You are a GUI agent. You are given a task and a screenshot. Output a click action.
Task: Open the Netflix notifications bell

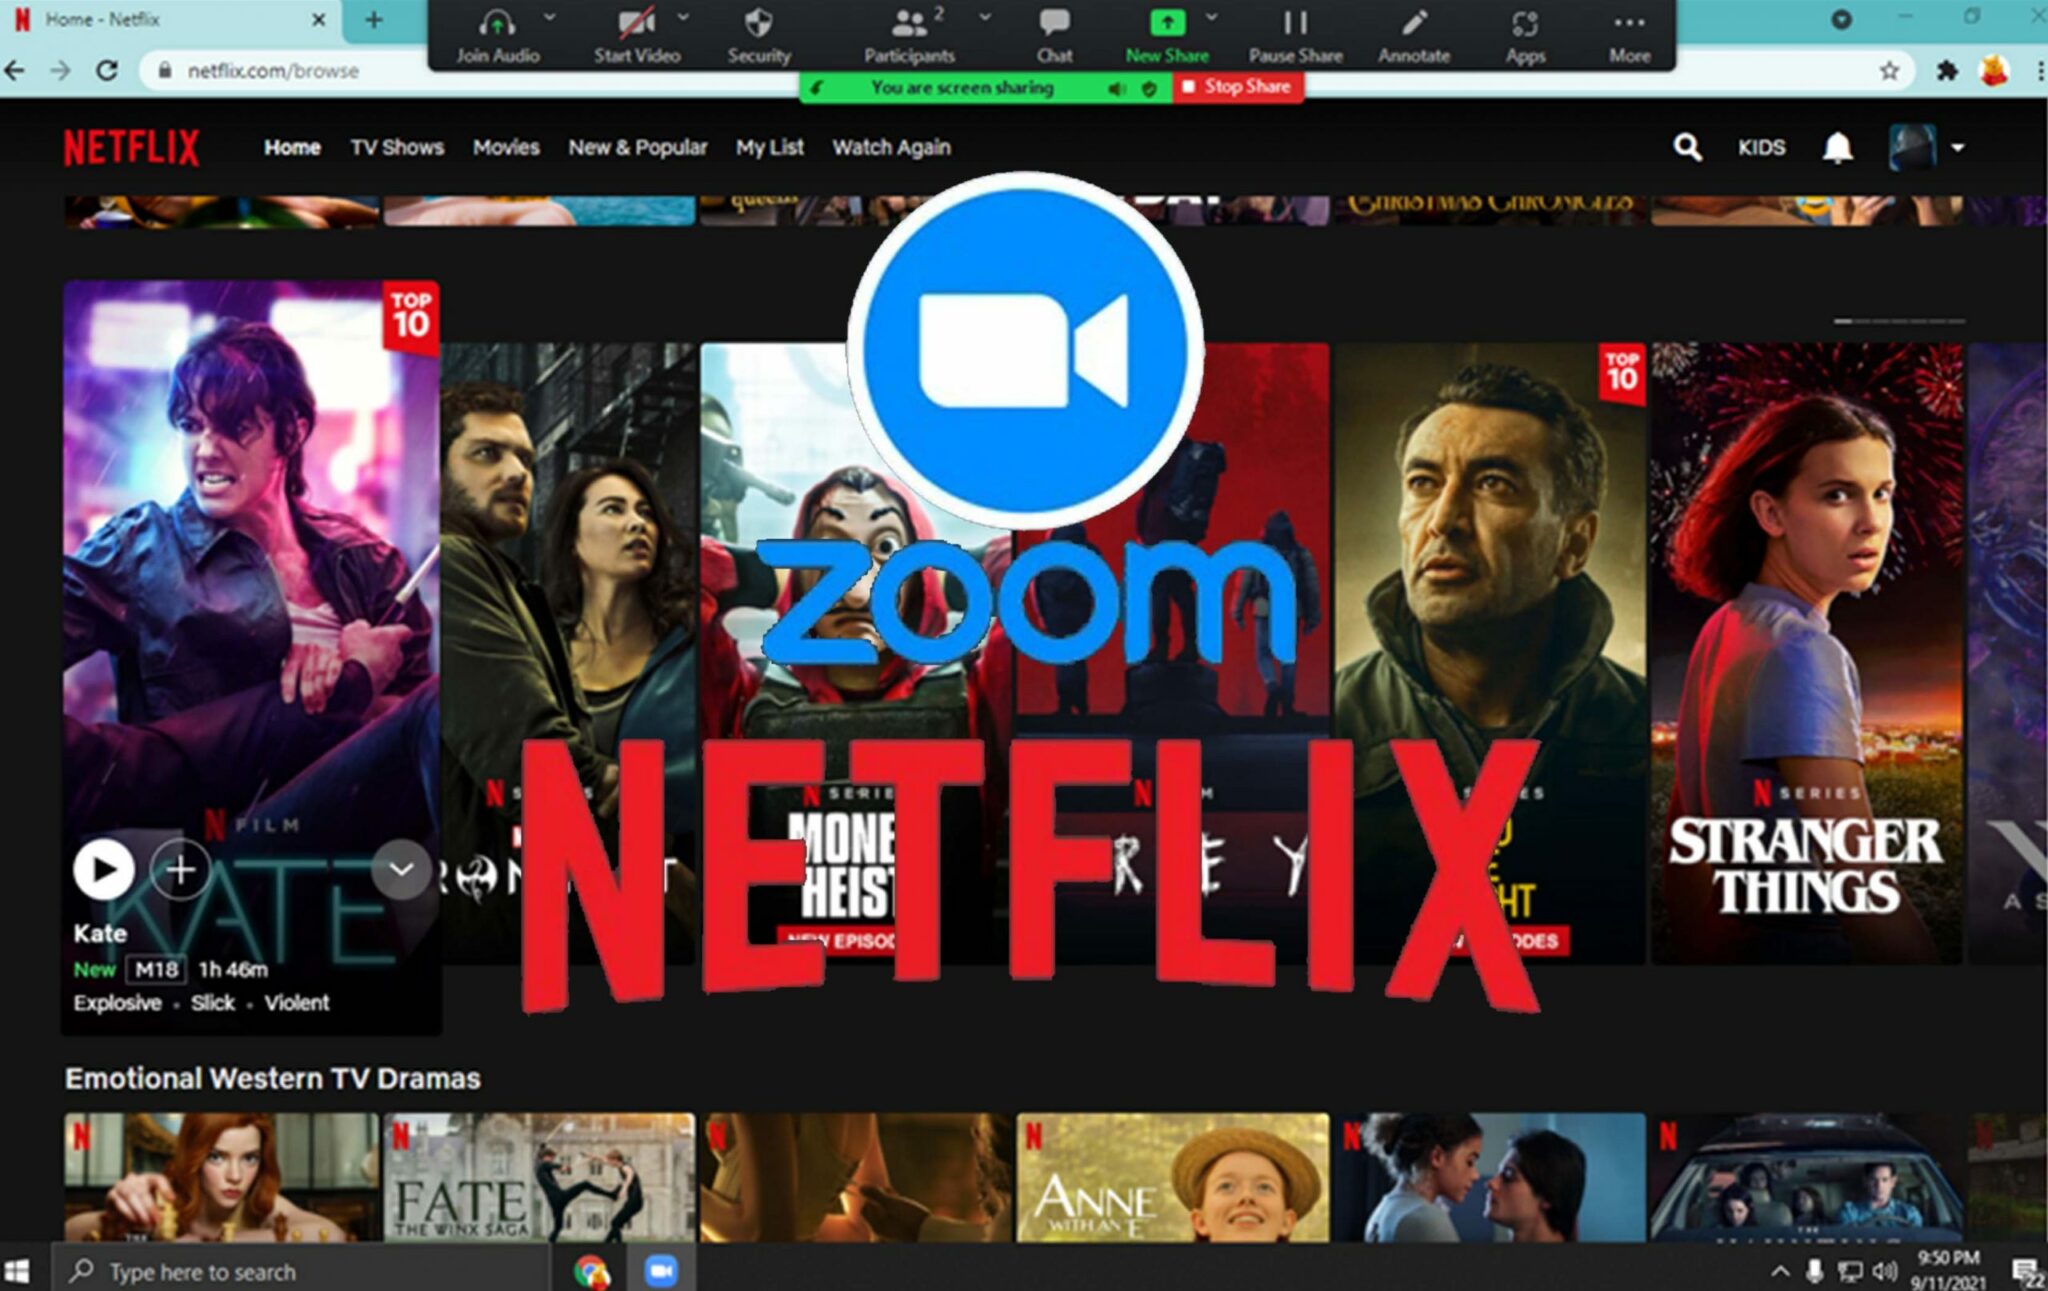click(1837, 147)
